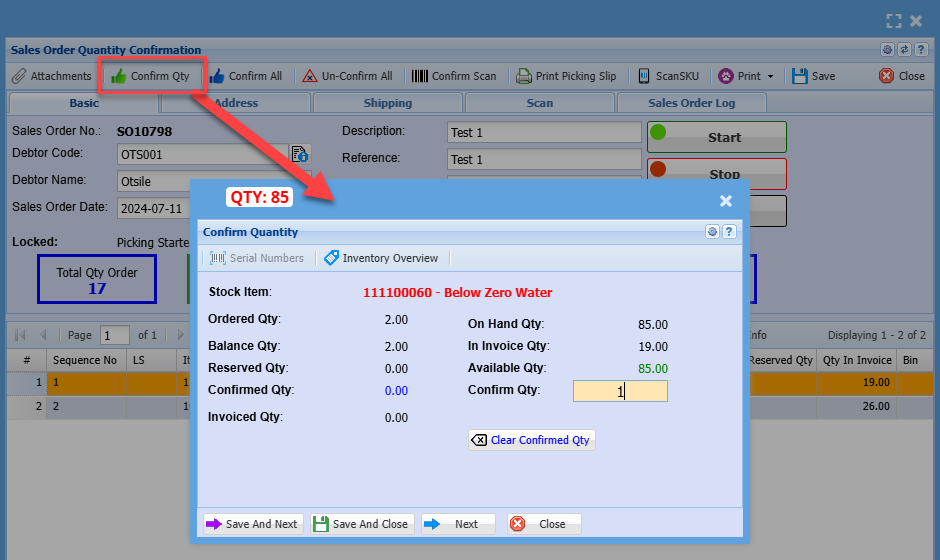Open the debtor info lookup icon
The image size is (940, 560).
tap(300, 154)
